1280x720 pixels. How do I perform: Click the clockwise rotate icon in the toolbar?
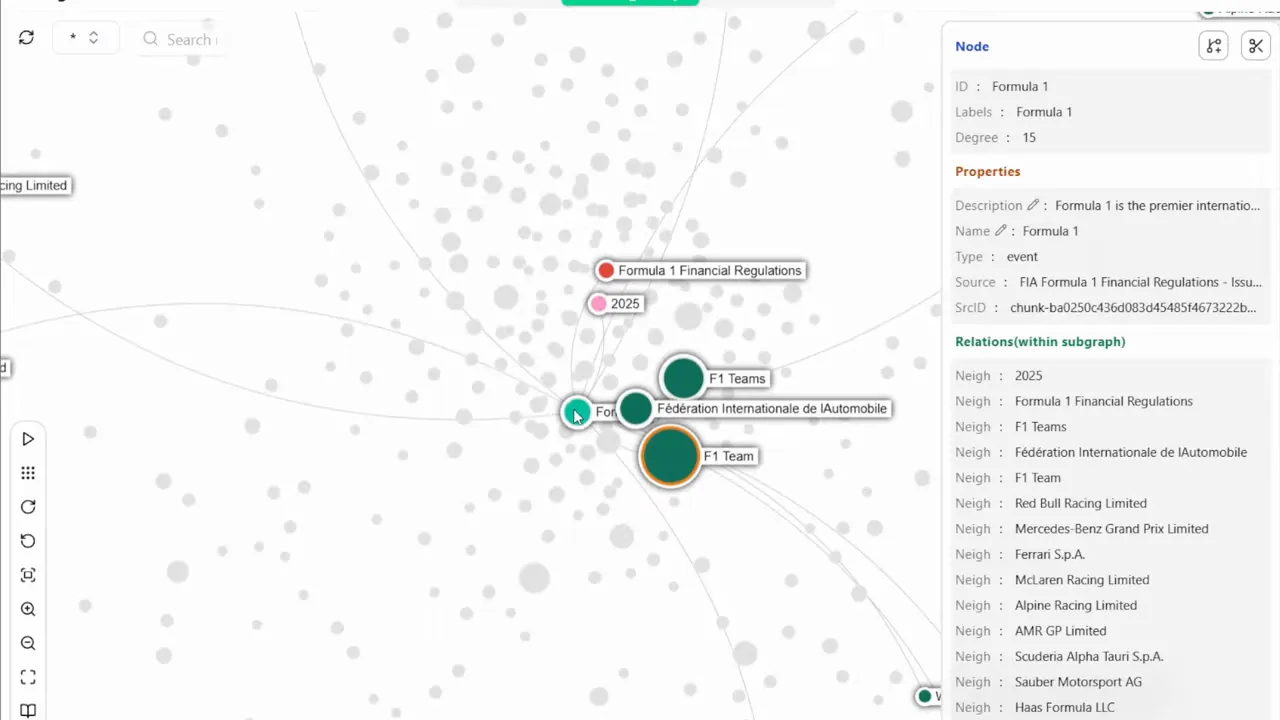tap(28, 507)
